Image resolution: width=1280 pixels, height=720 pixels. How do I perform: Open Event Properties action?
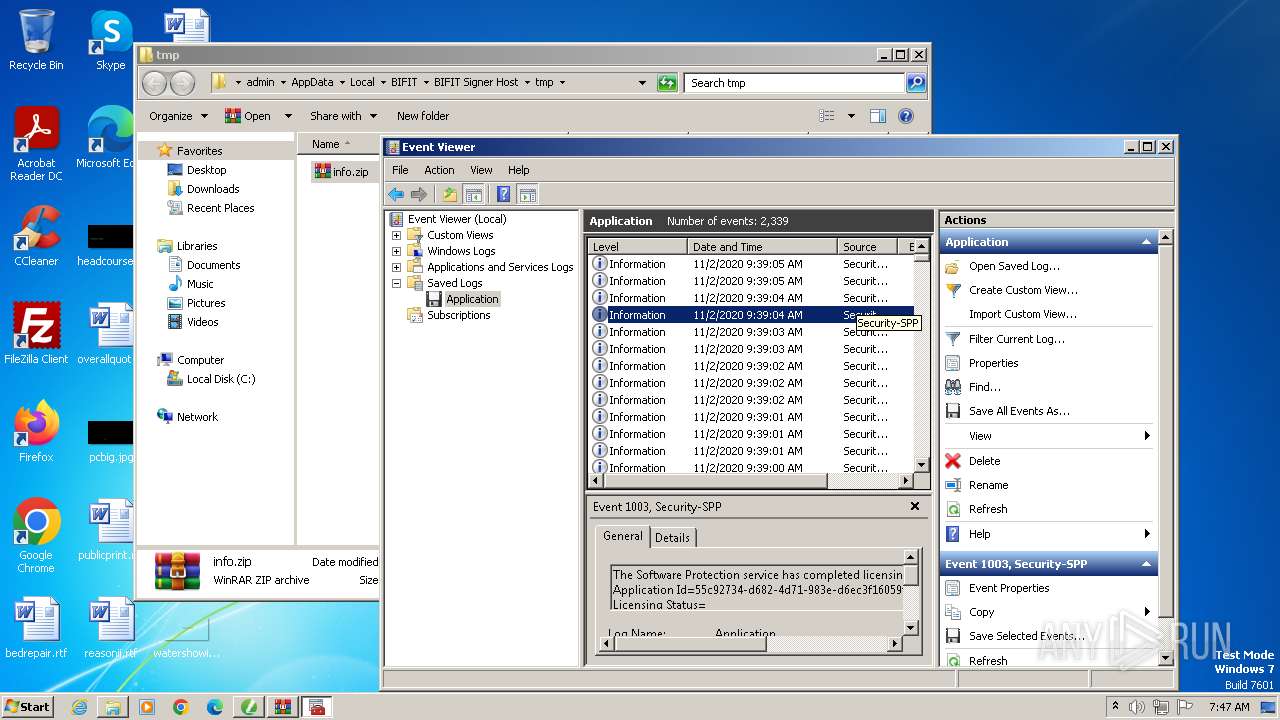tap(1009, 588)
